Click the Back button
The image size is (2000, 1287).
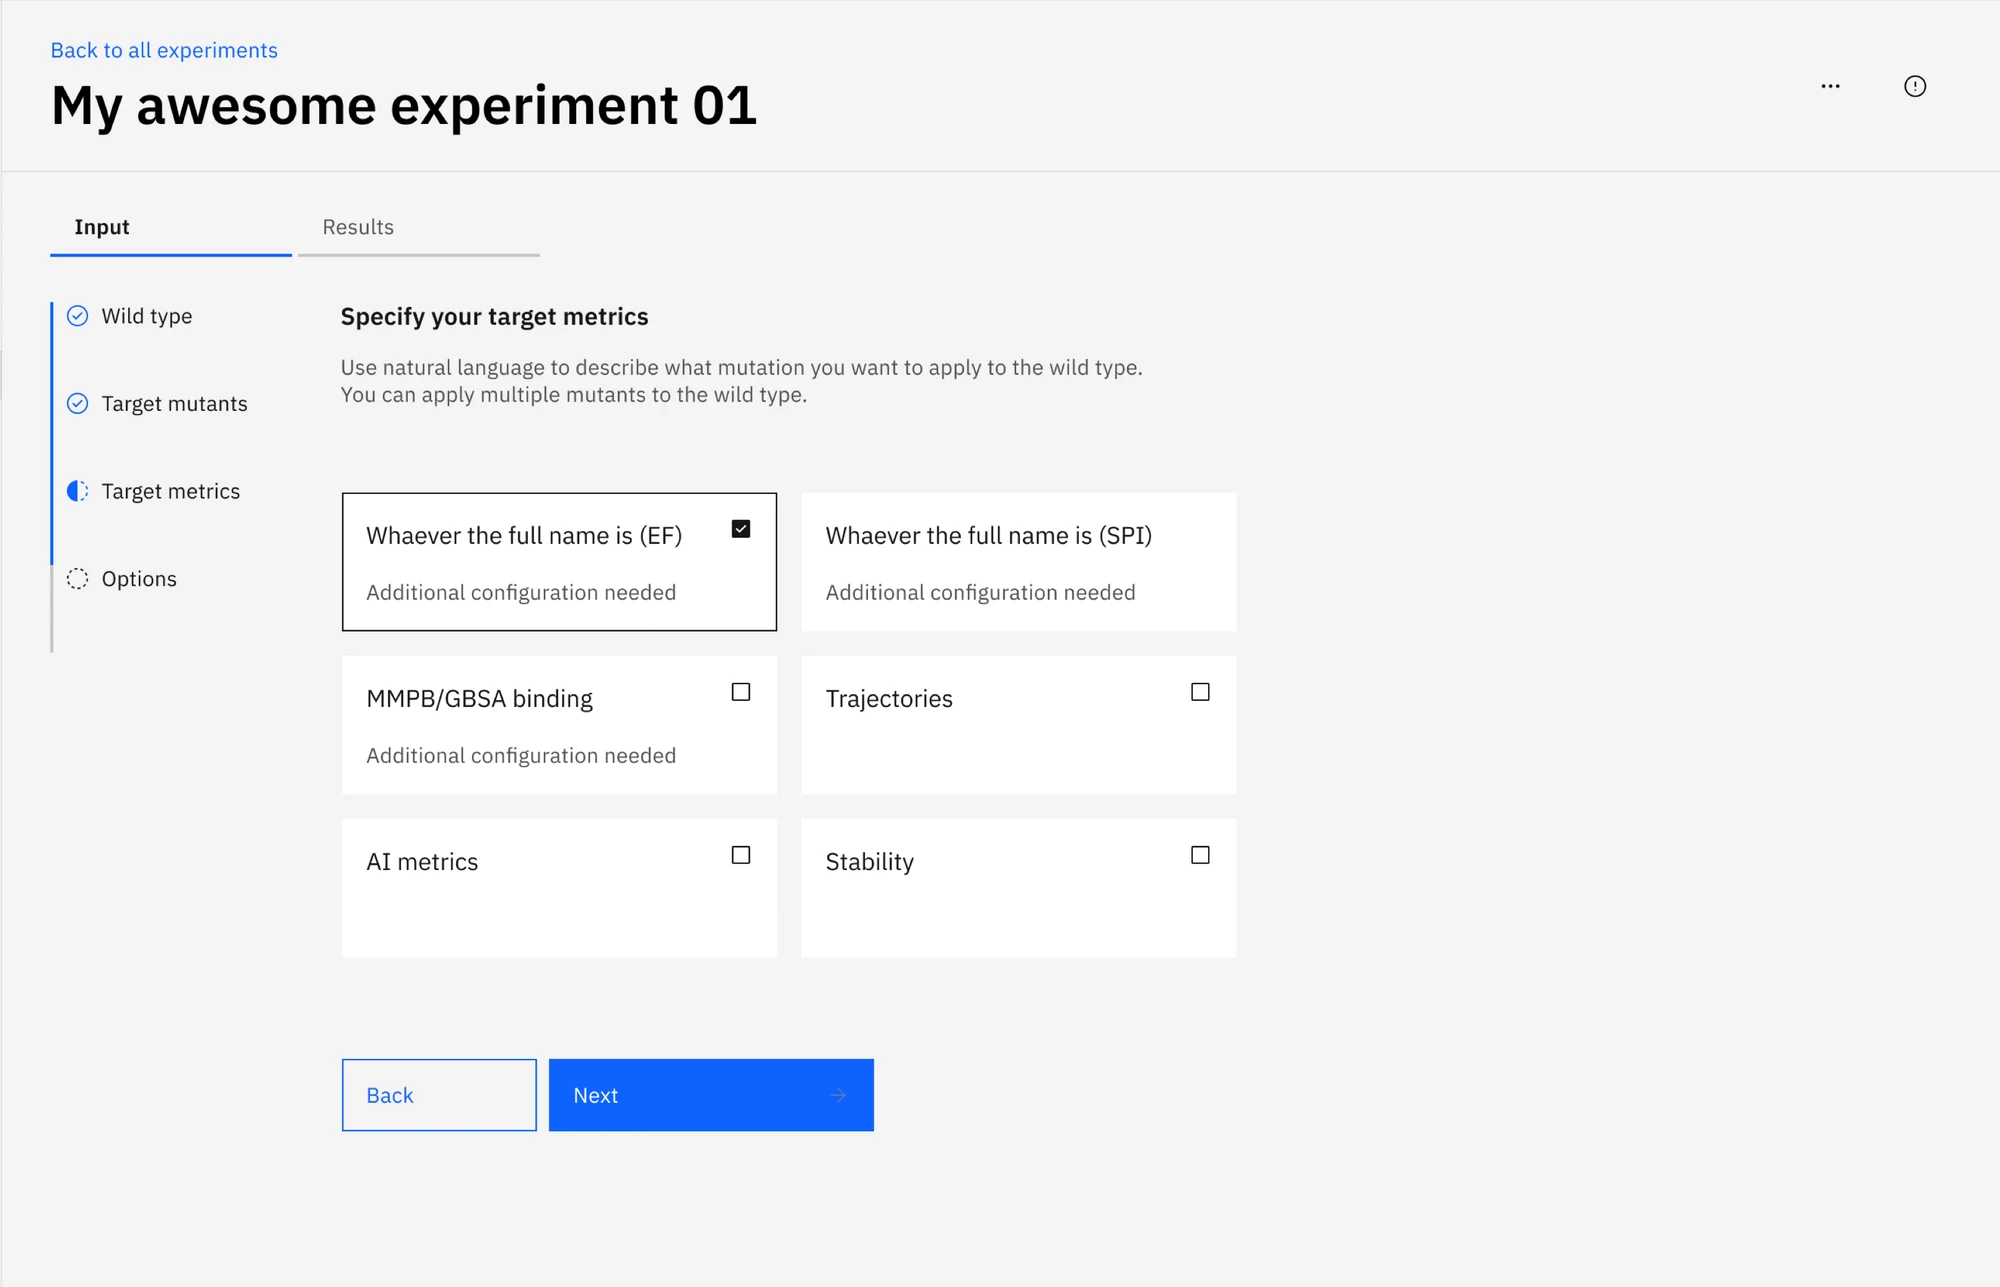coord(439,1095)
